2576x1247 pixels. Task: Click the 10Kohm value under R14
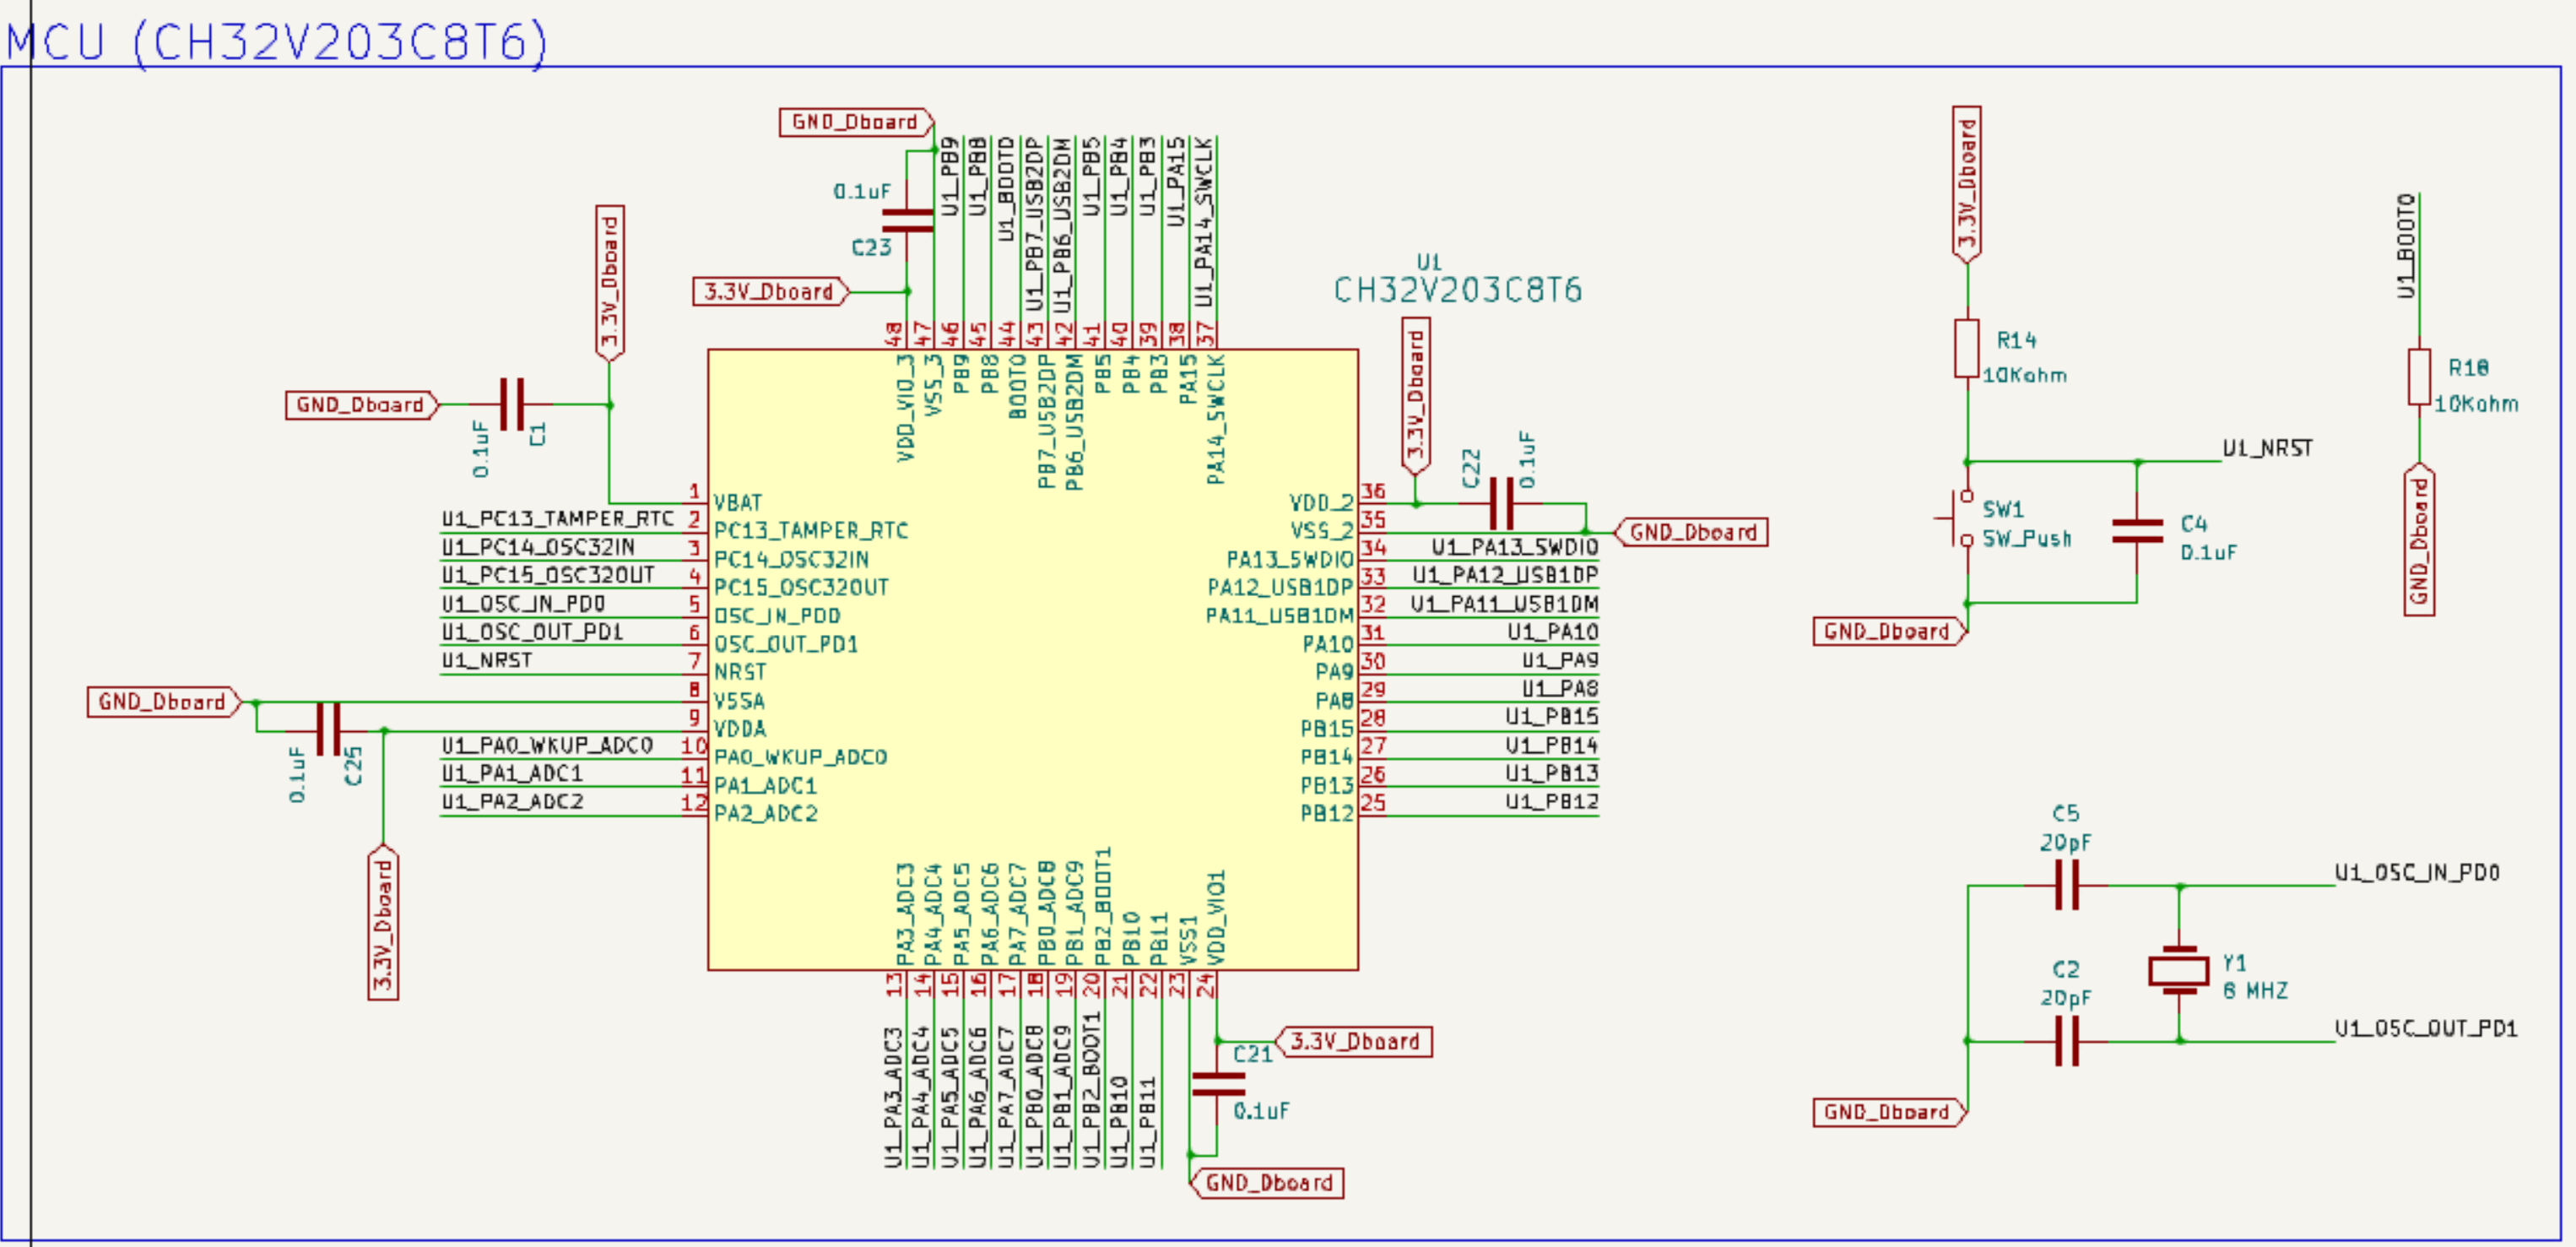pyautogui.click(x=2025, y=375)
